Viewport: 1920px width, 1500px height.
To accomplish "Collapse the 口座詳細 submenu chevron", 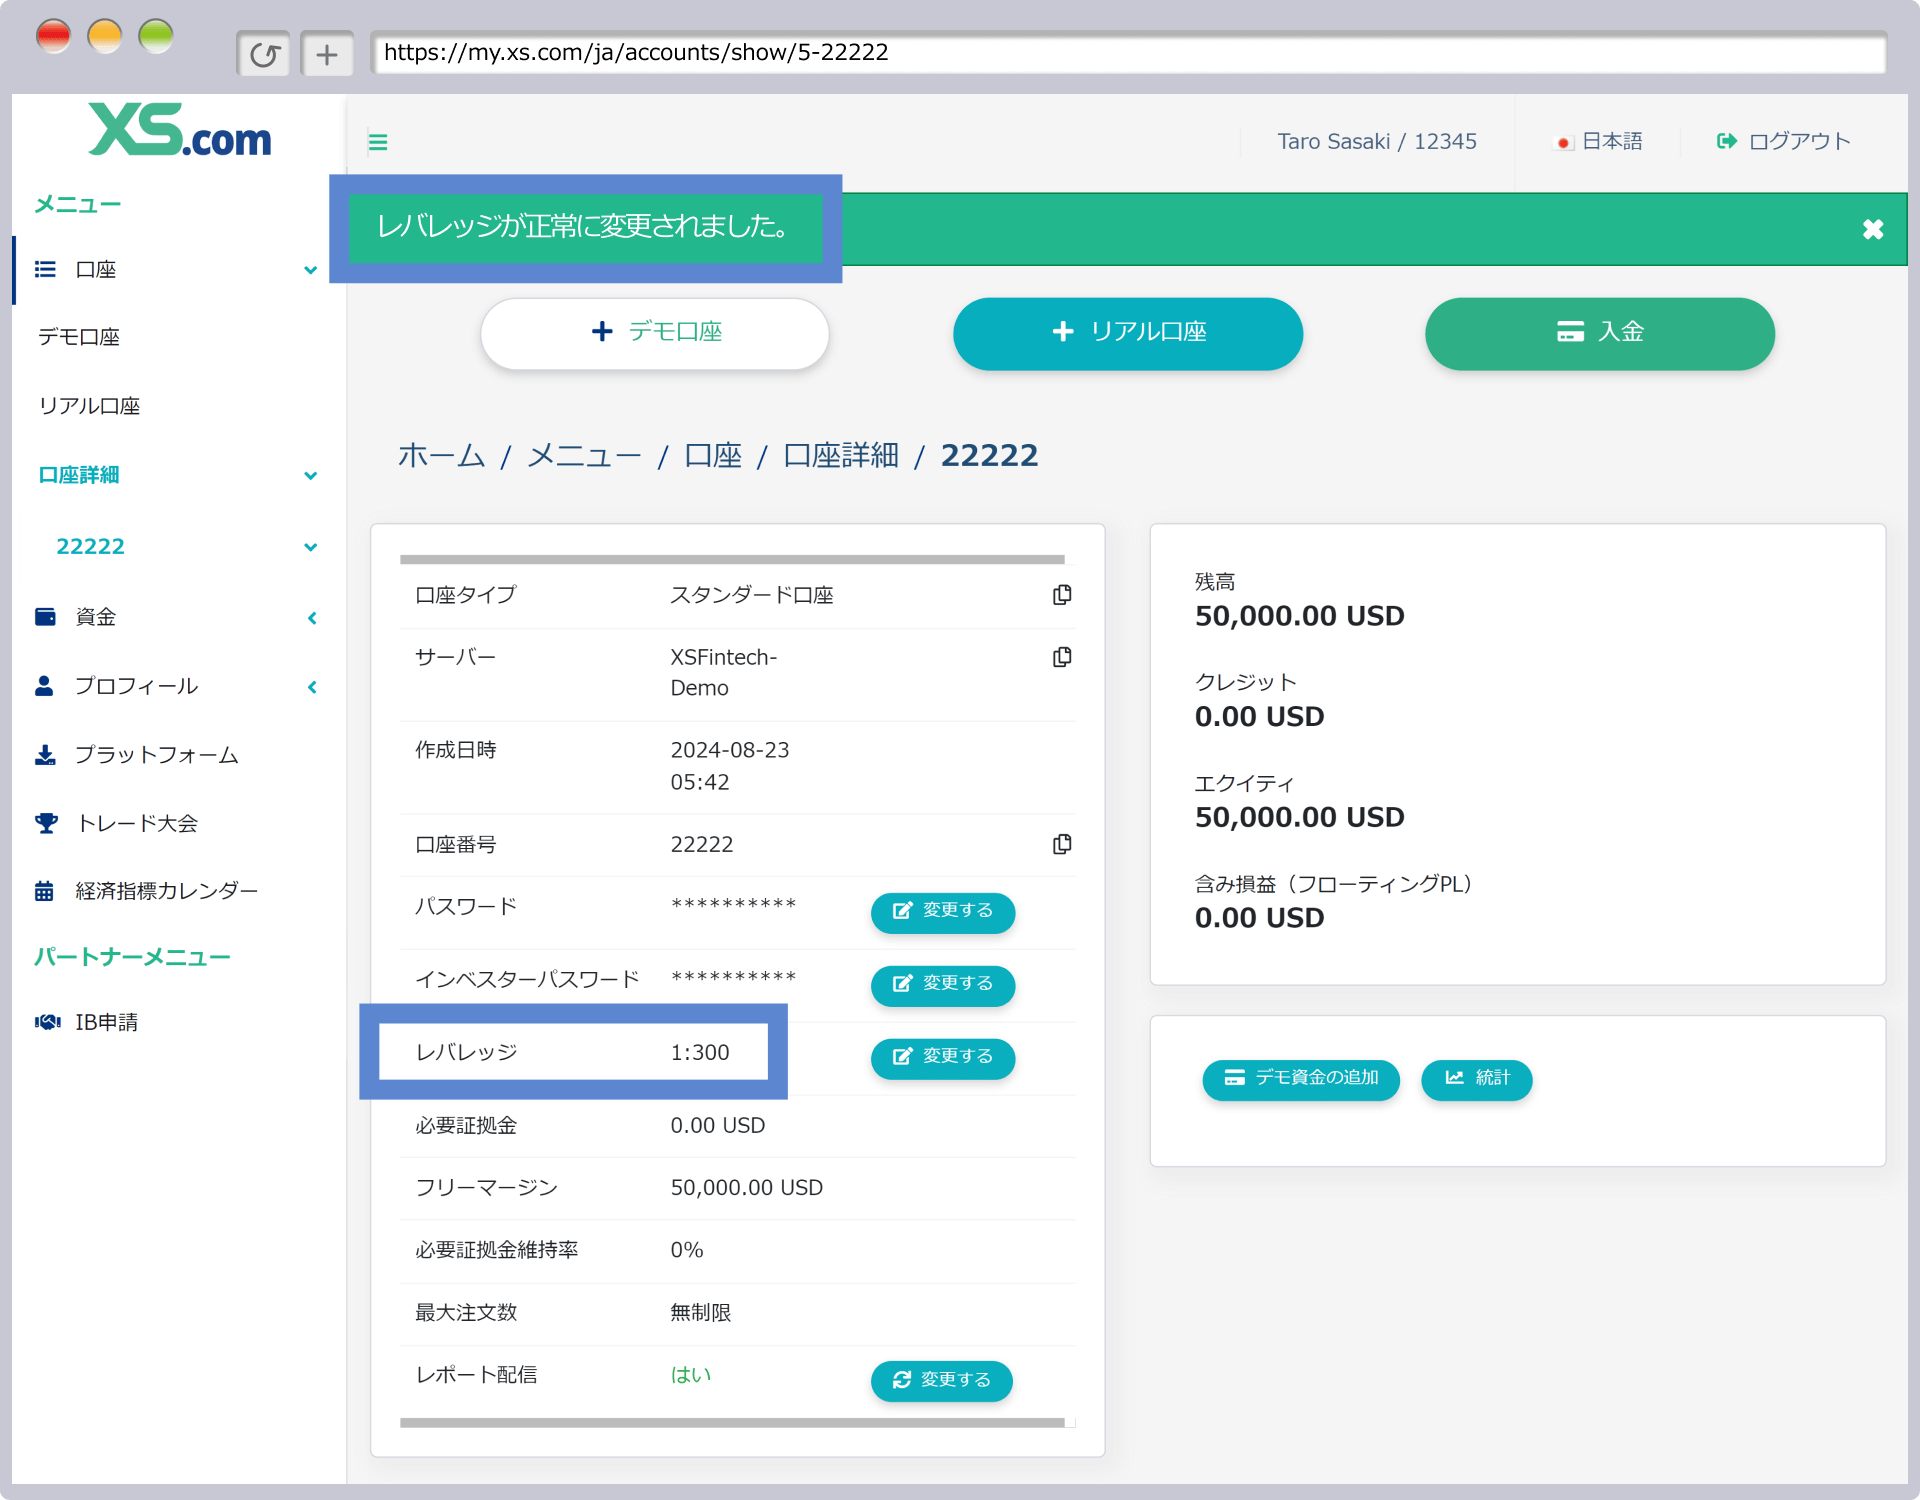I will coord(311,476).
